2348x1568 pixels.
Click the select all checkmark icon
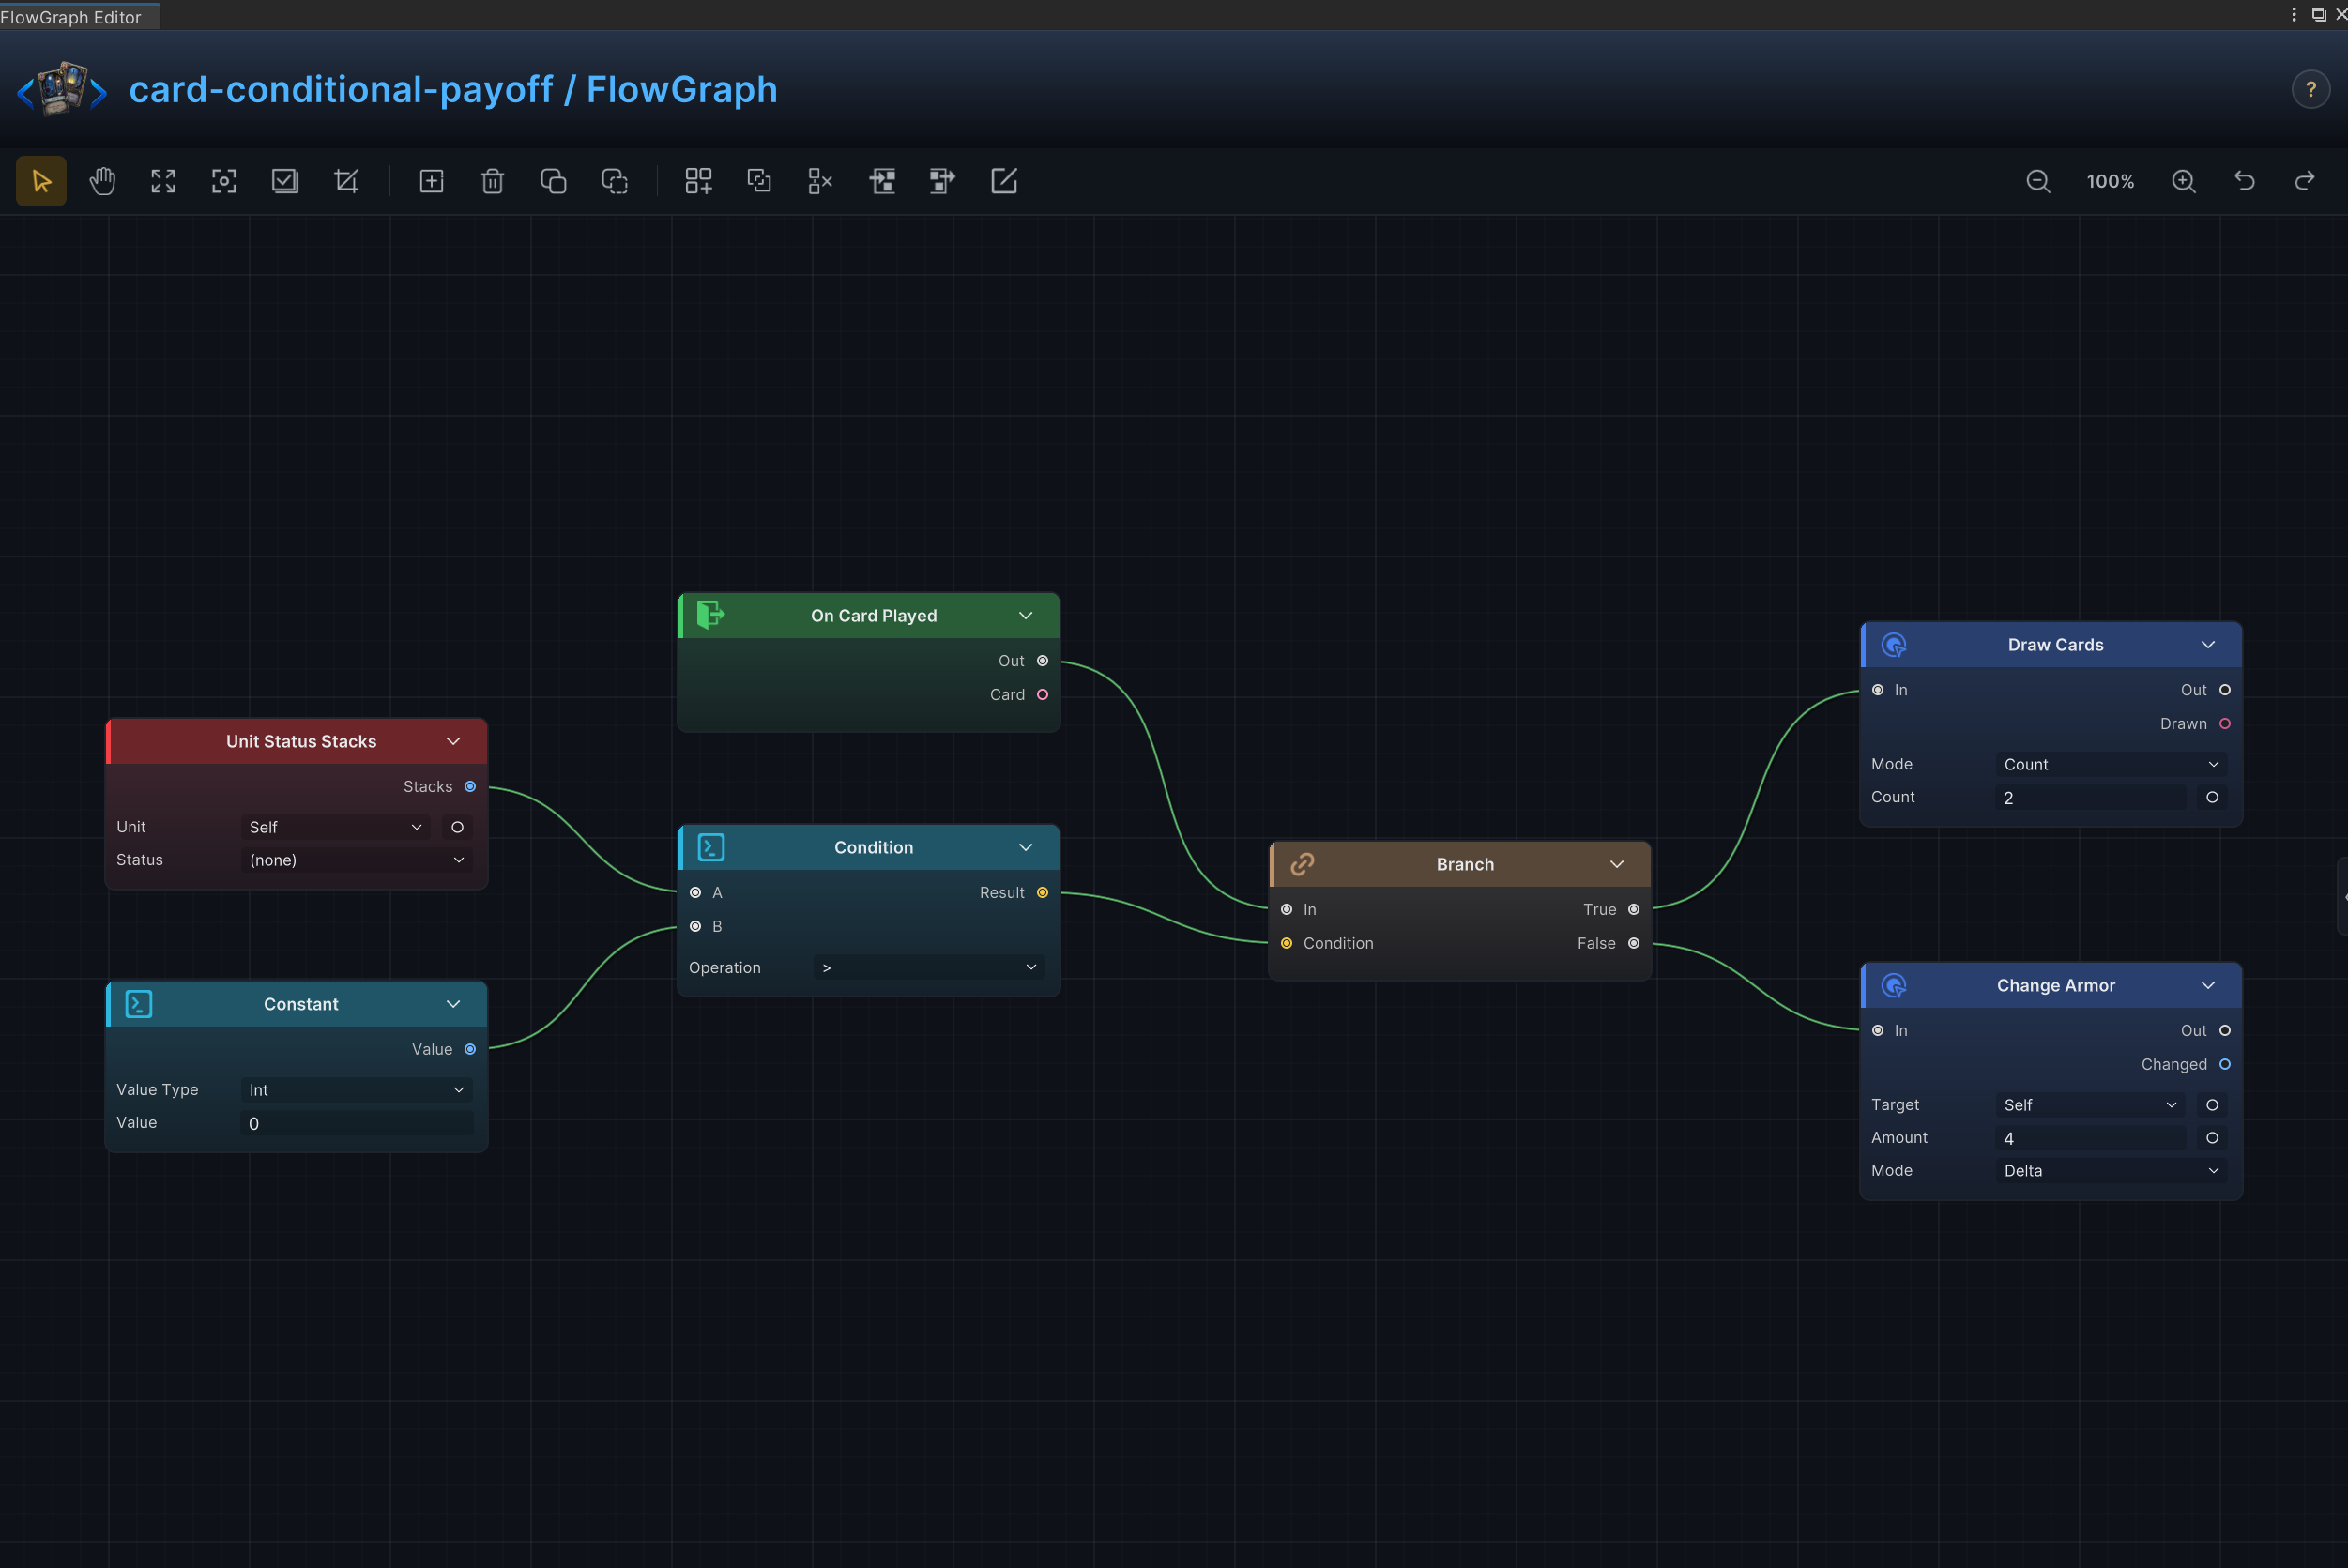tap(285, 181)
